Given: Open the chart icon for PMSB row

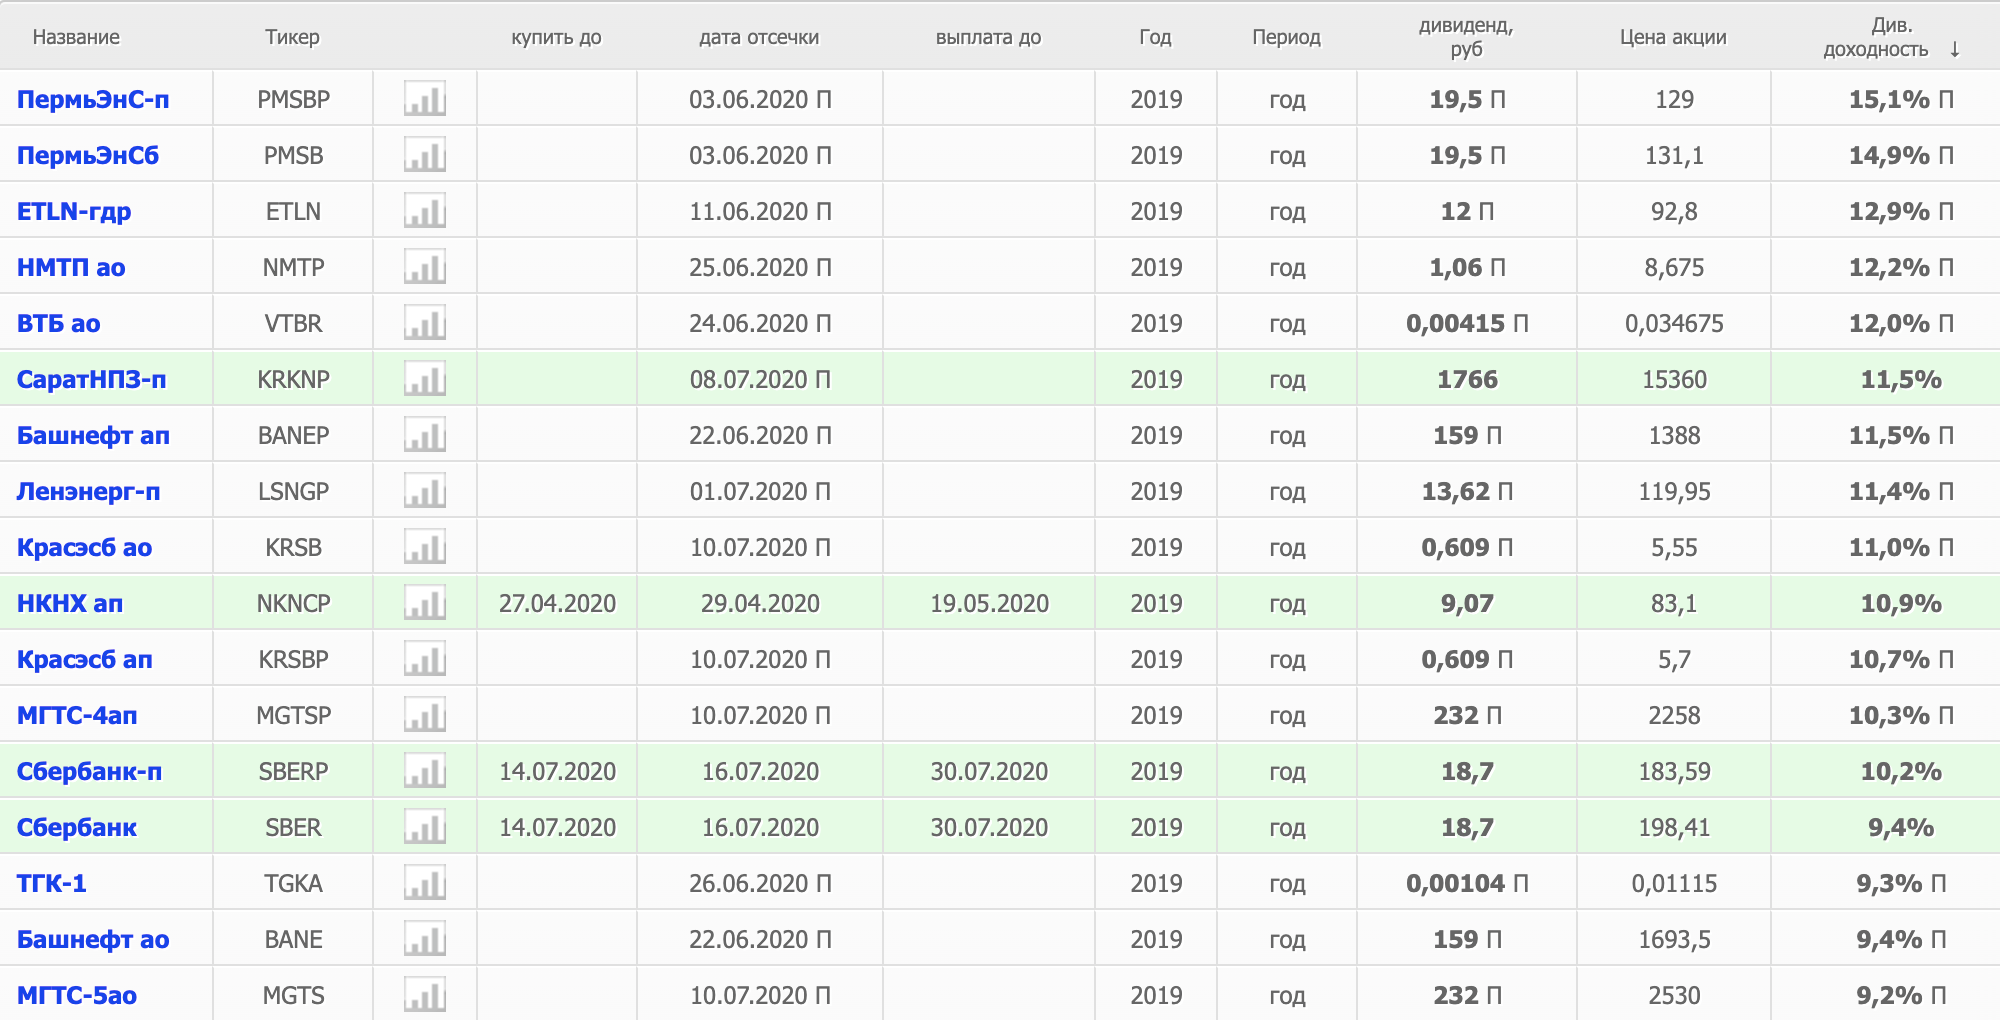Looking at the screenshot, I should coord(425,155).
